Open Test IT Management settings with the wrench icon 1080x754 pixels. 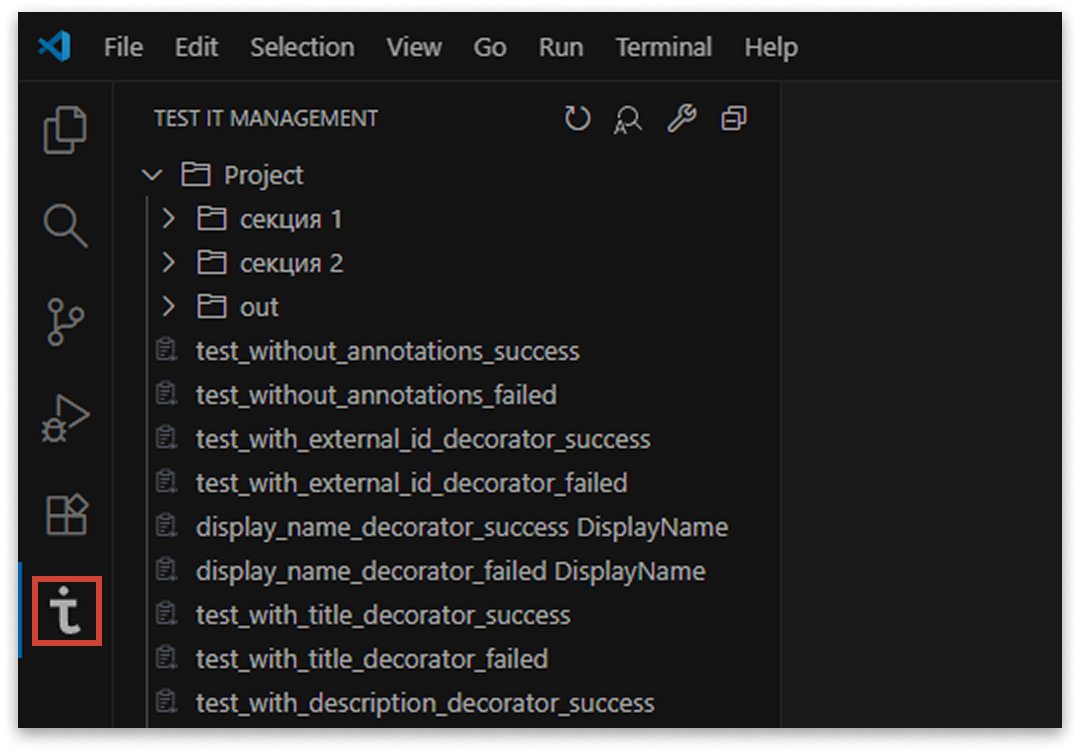681,118
